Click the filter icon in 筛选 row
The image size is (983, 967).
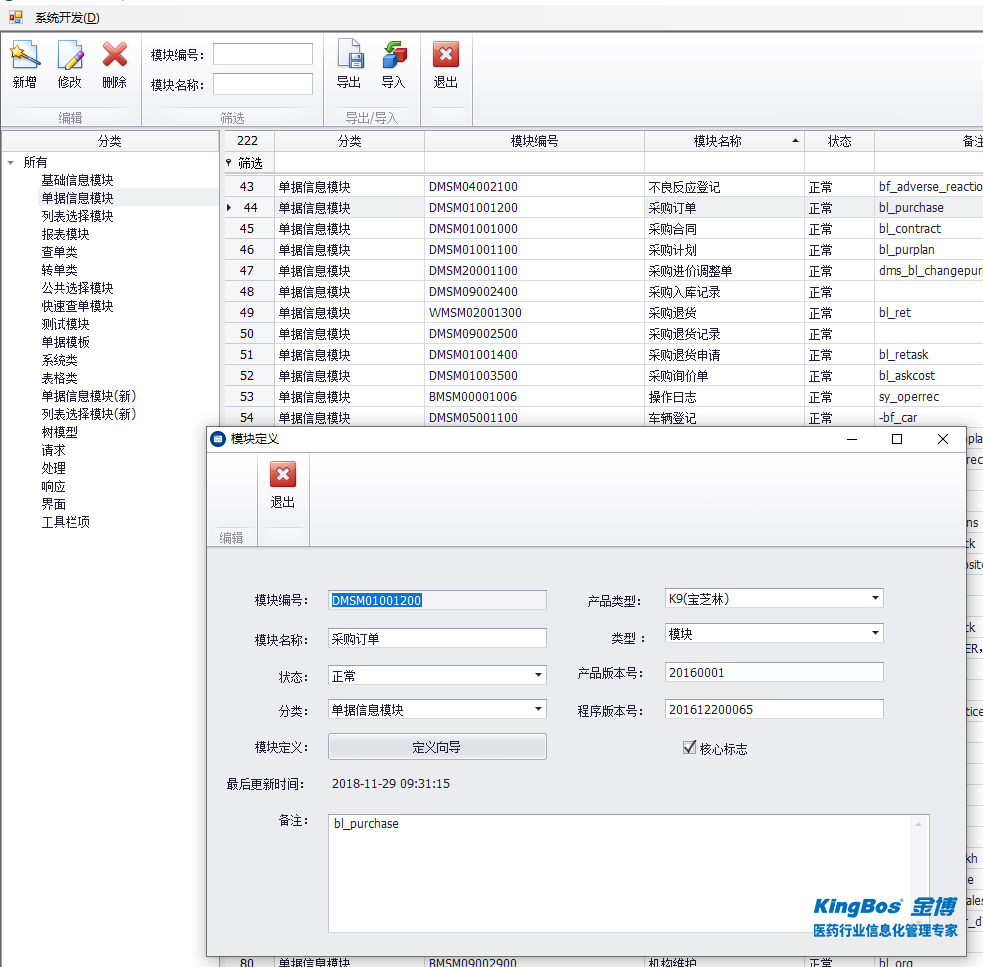(x=229, y=162)
